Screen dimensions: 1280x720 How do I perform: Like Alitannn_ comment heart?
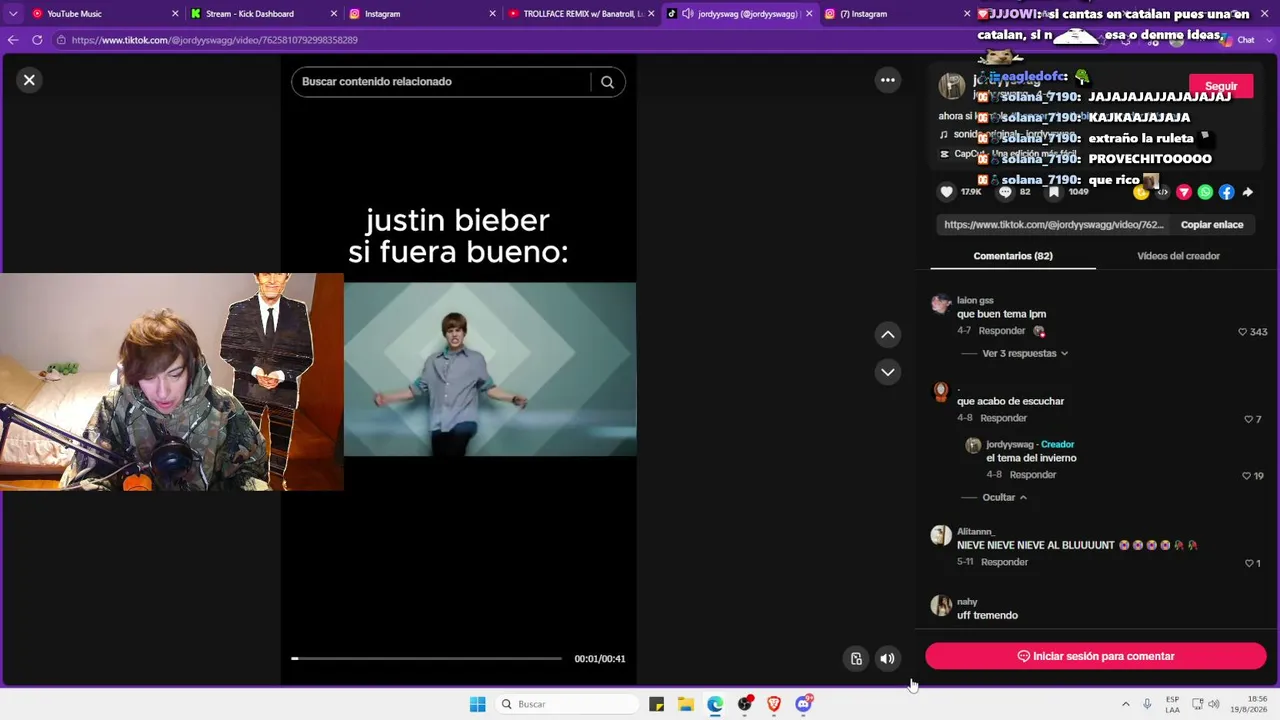(x=1248, y=563)
